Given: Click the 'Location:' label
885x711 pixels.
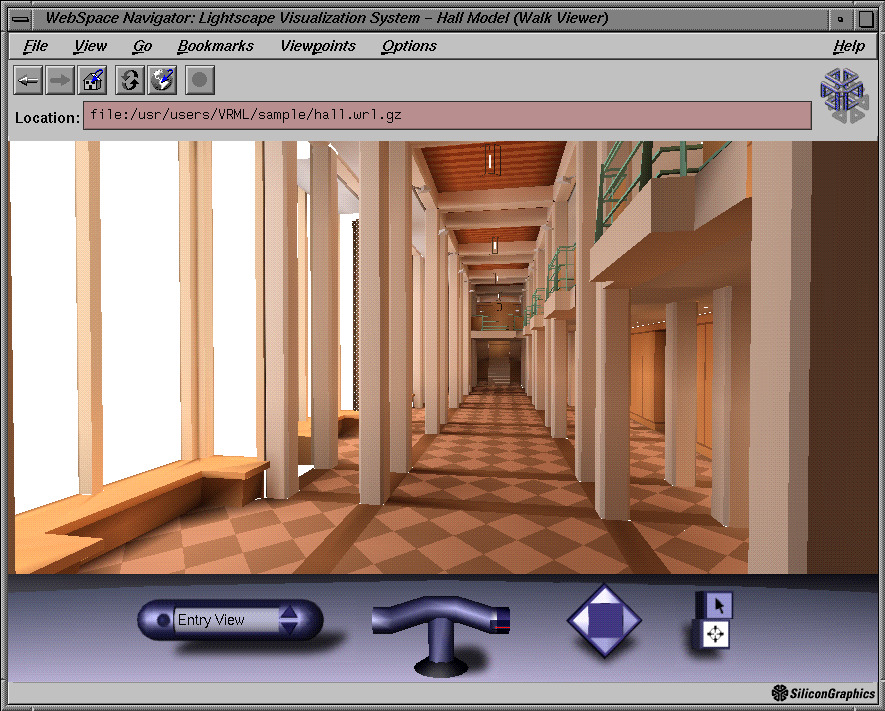Looking at the screenshot, I should tap(47, 117).
